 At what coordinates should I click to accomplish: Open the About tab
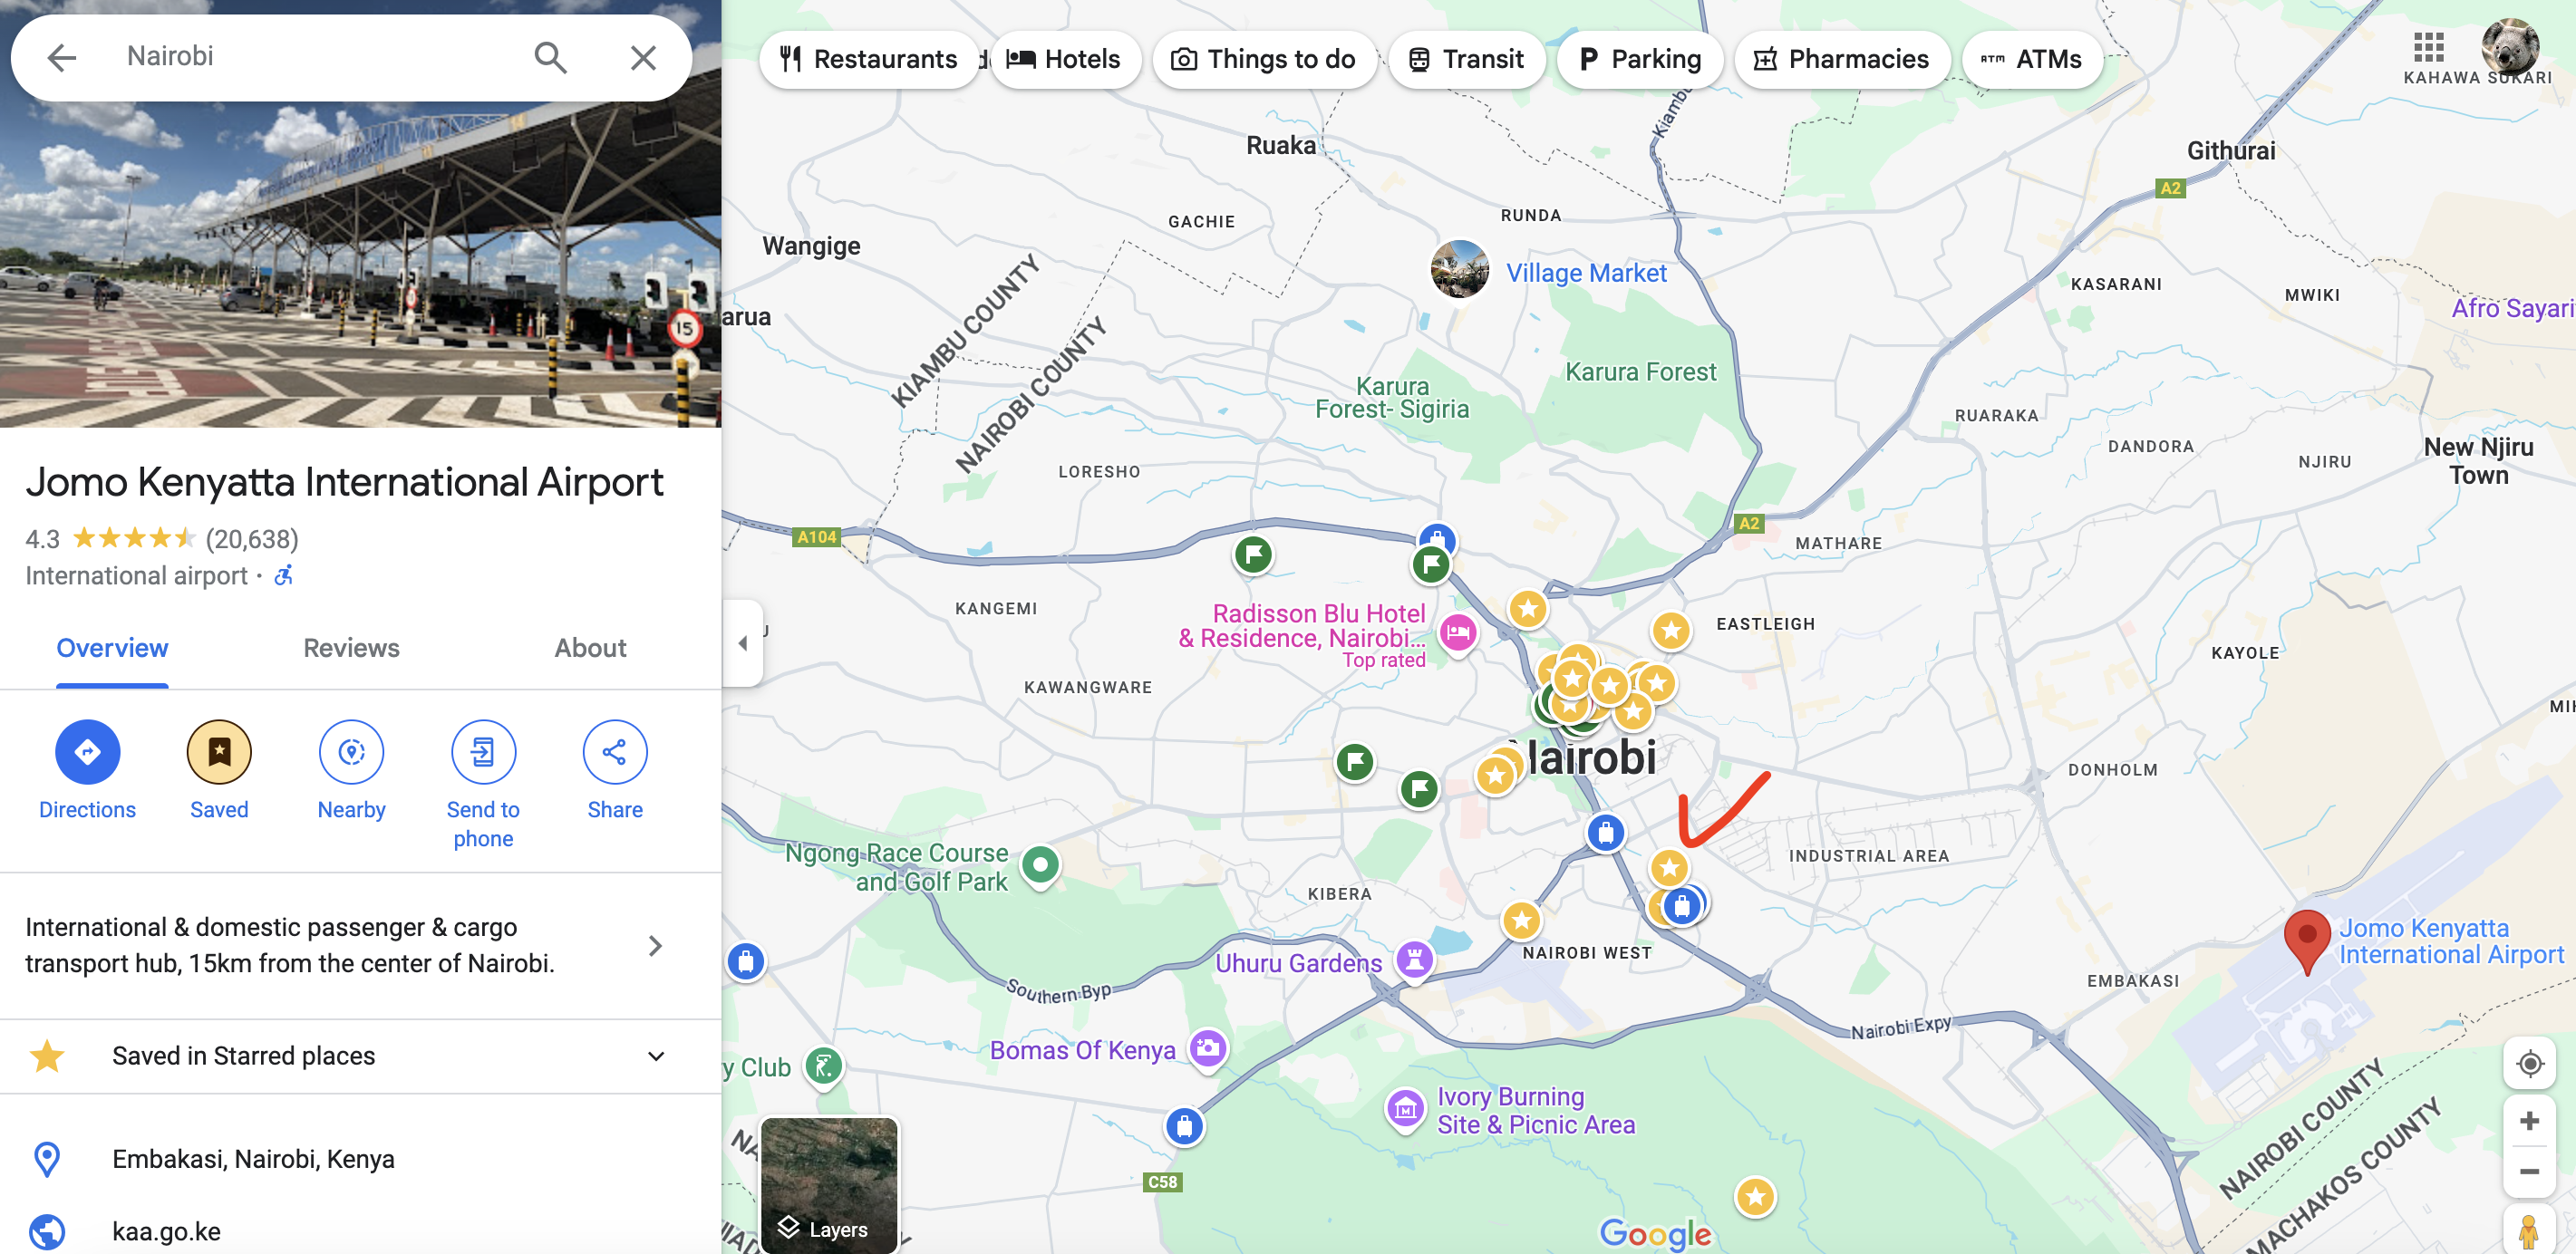590,648
